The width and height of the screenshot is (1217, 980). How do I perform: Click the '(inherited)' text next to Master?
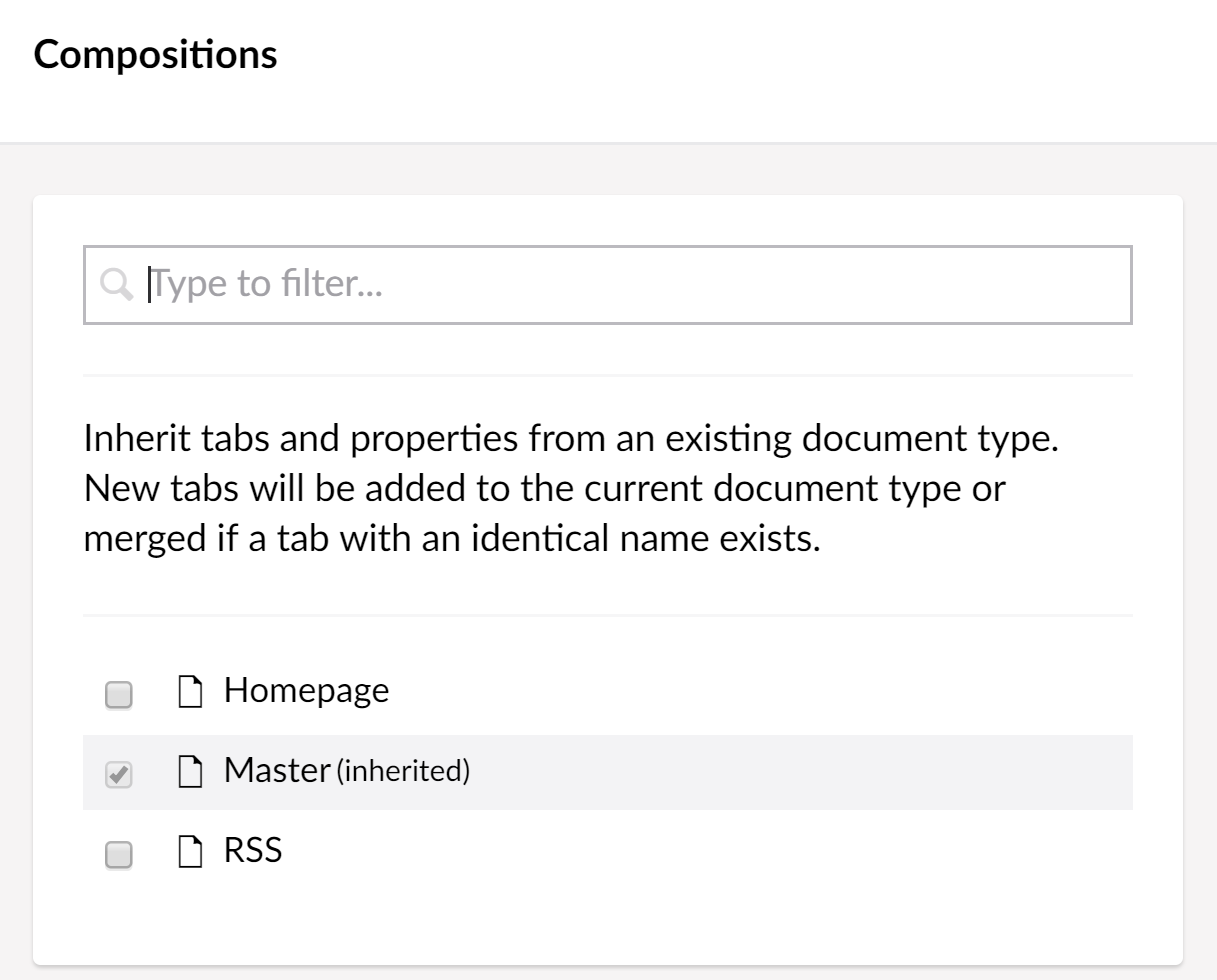click(403, 771)
